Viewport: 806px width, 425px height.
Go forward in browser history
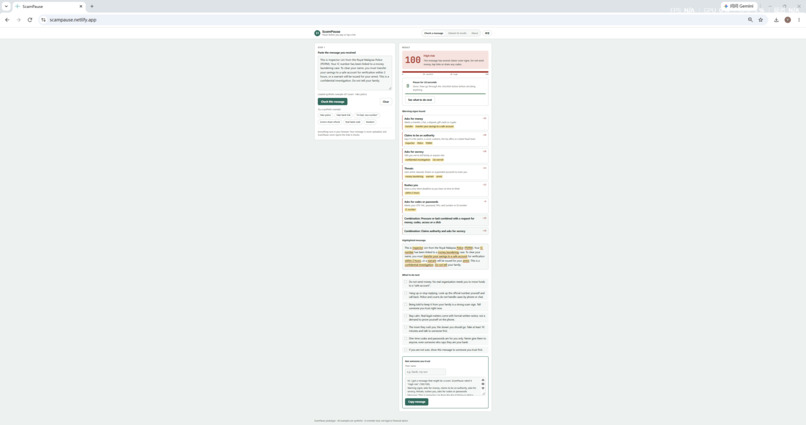(x=19, y=20)
